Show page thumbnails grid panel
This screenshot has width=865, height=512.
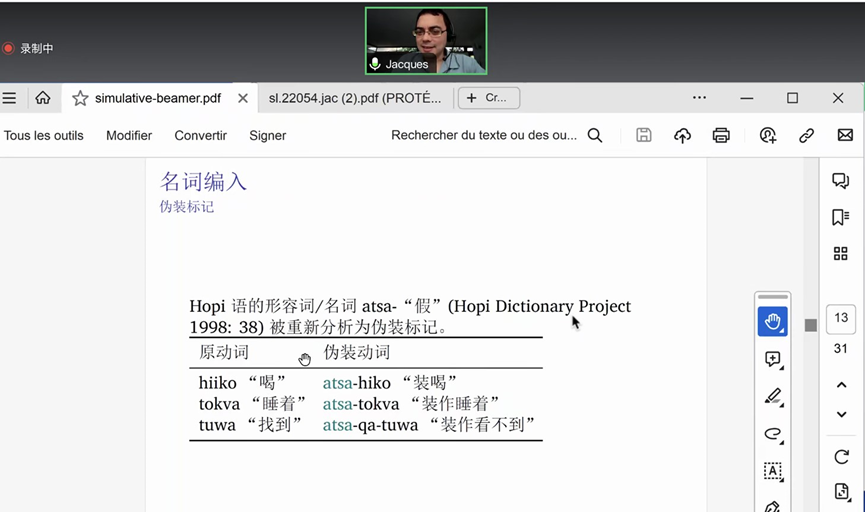tap(840, 254)
